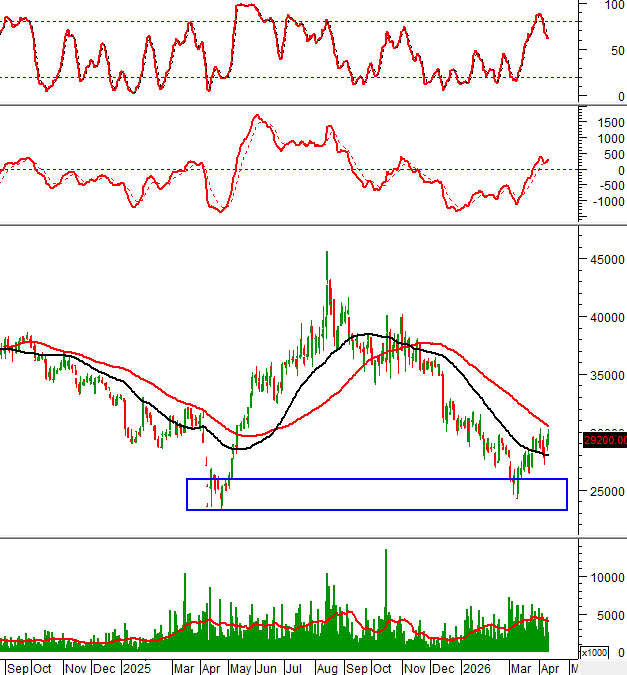Click the 2026 year label on time axis
This screenshot has height=675, width=627.
point(476,667)
